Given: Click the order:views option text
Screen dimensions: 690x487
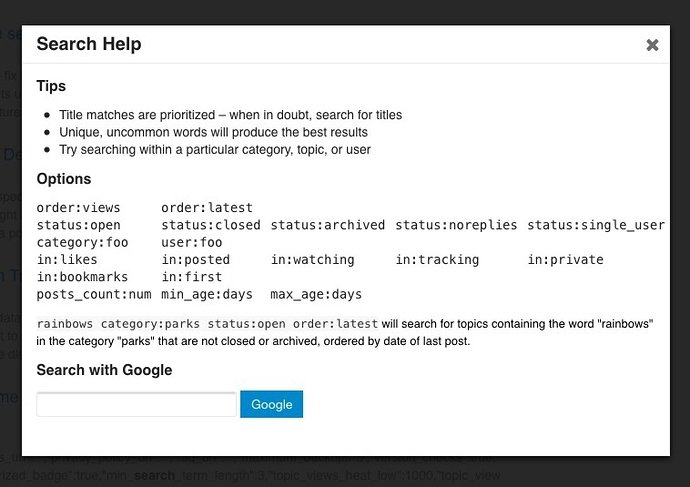Looking at the screenshot, I should point(78,208).
